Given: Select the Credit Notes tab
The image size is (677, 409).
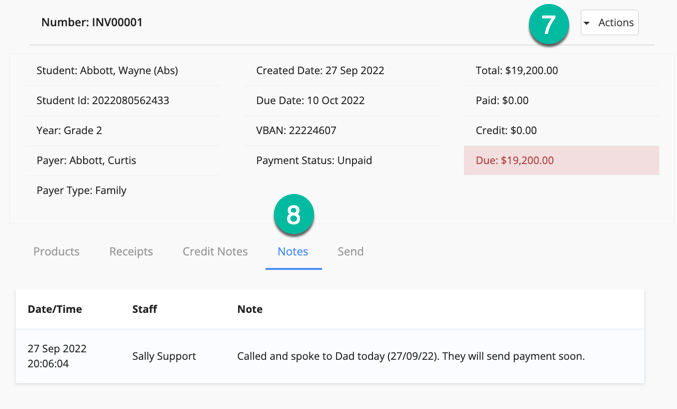Looking at the screenshot, I should point(215,251).
